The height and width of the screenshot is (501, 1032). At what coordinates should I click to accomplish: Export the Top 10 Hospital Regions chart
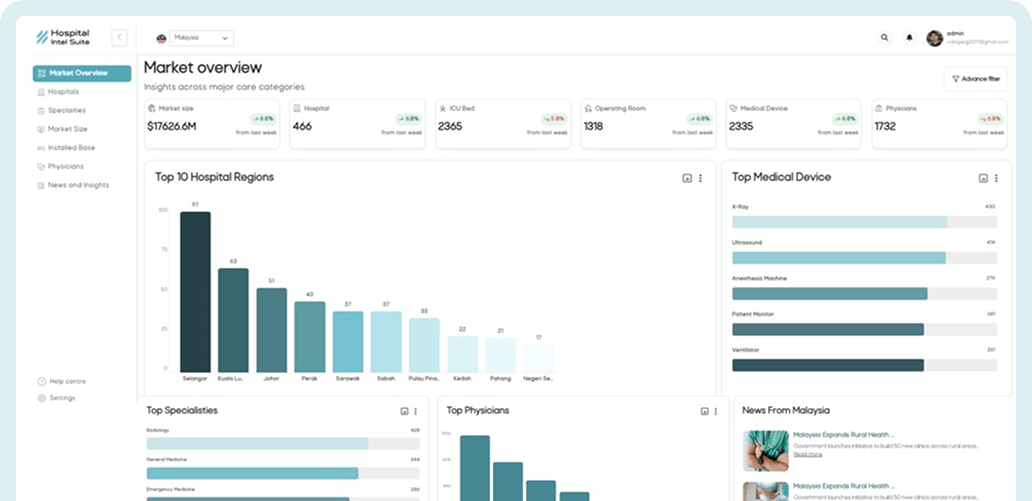pyautogui.click(x=687, y=178)
